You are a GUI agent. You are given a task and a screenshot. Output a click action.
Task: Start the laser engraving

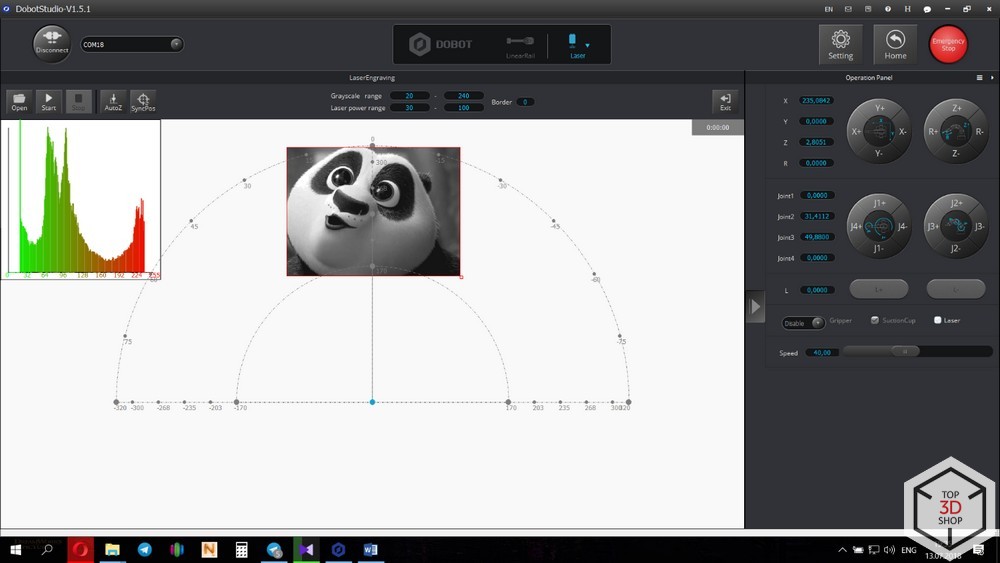pos(48,101)
